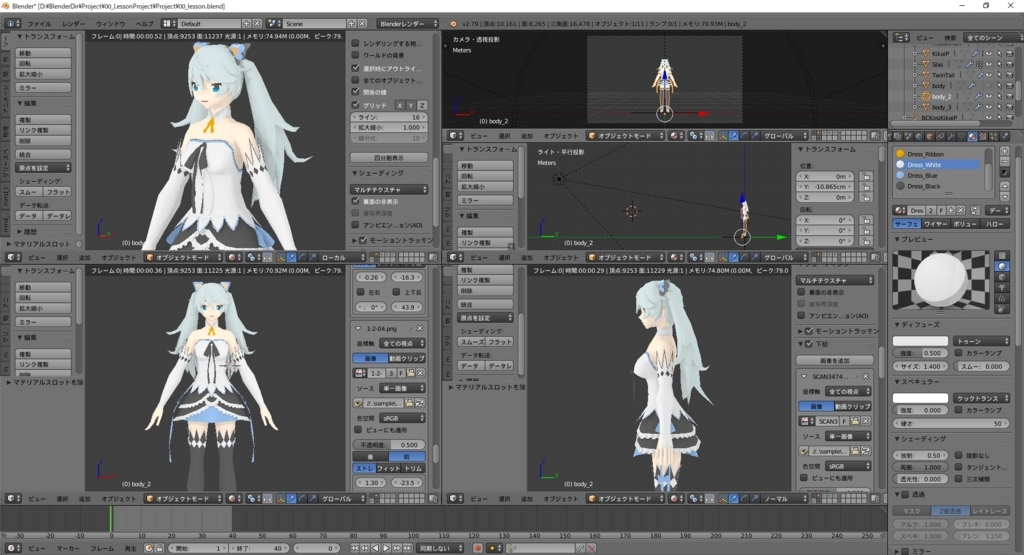
Task: Toggle 3D manipulator axis icon in top-left viewport header
Action: tap(281, 257)
